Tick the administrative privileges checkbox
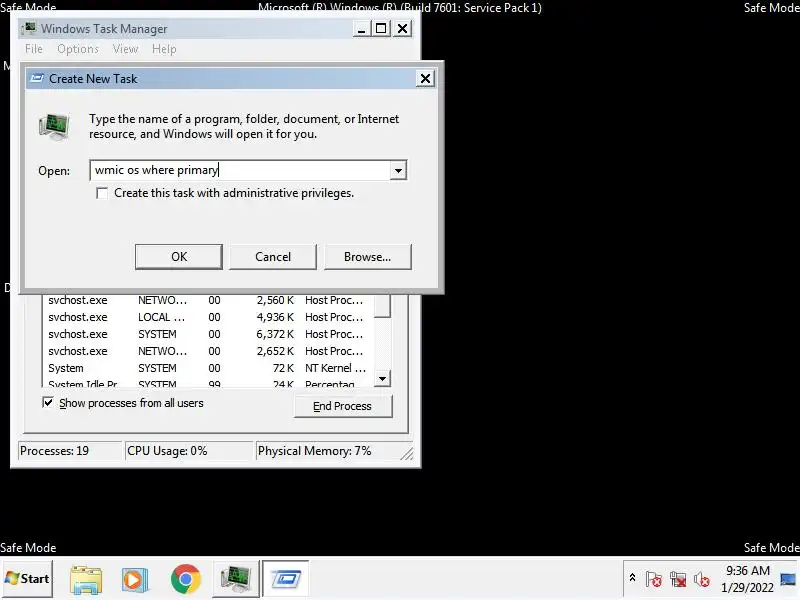Viewport: 800px width, 600px height. [x=102, y=193]
